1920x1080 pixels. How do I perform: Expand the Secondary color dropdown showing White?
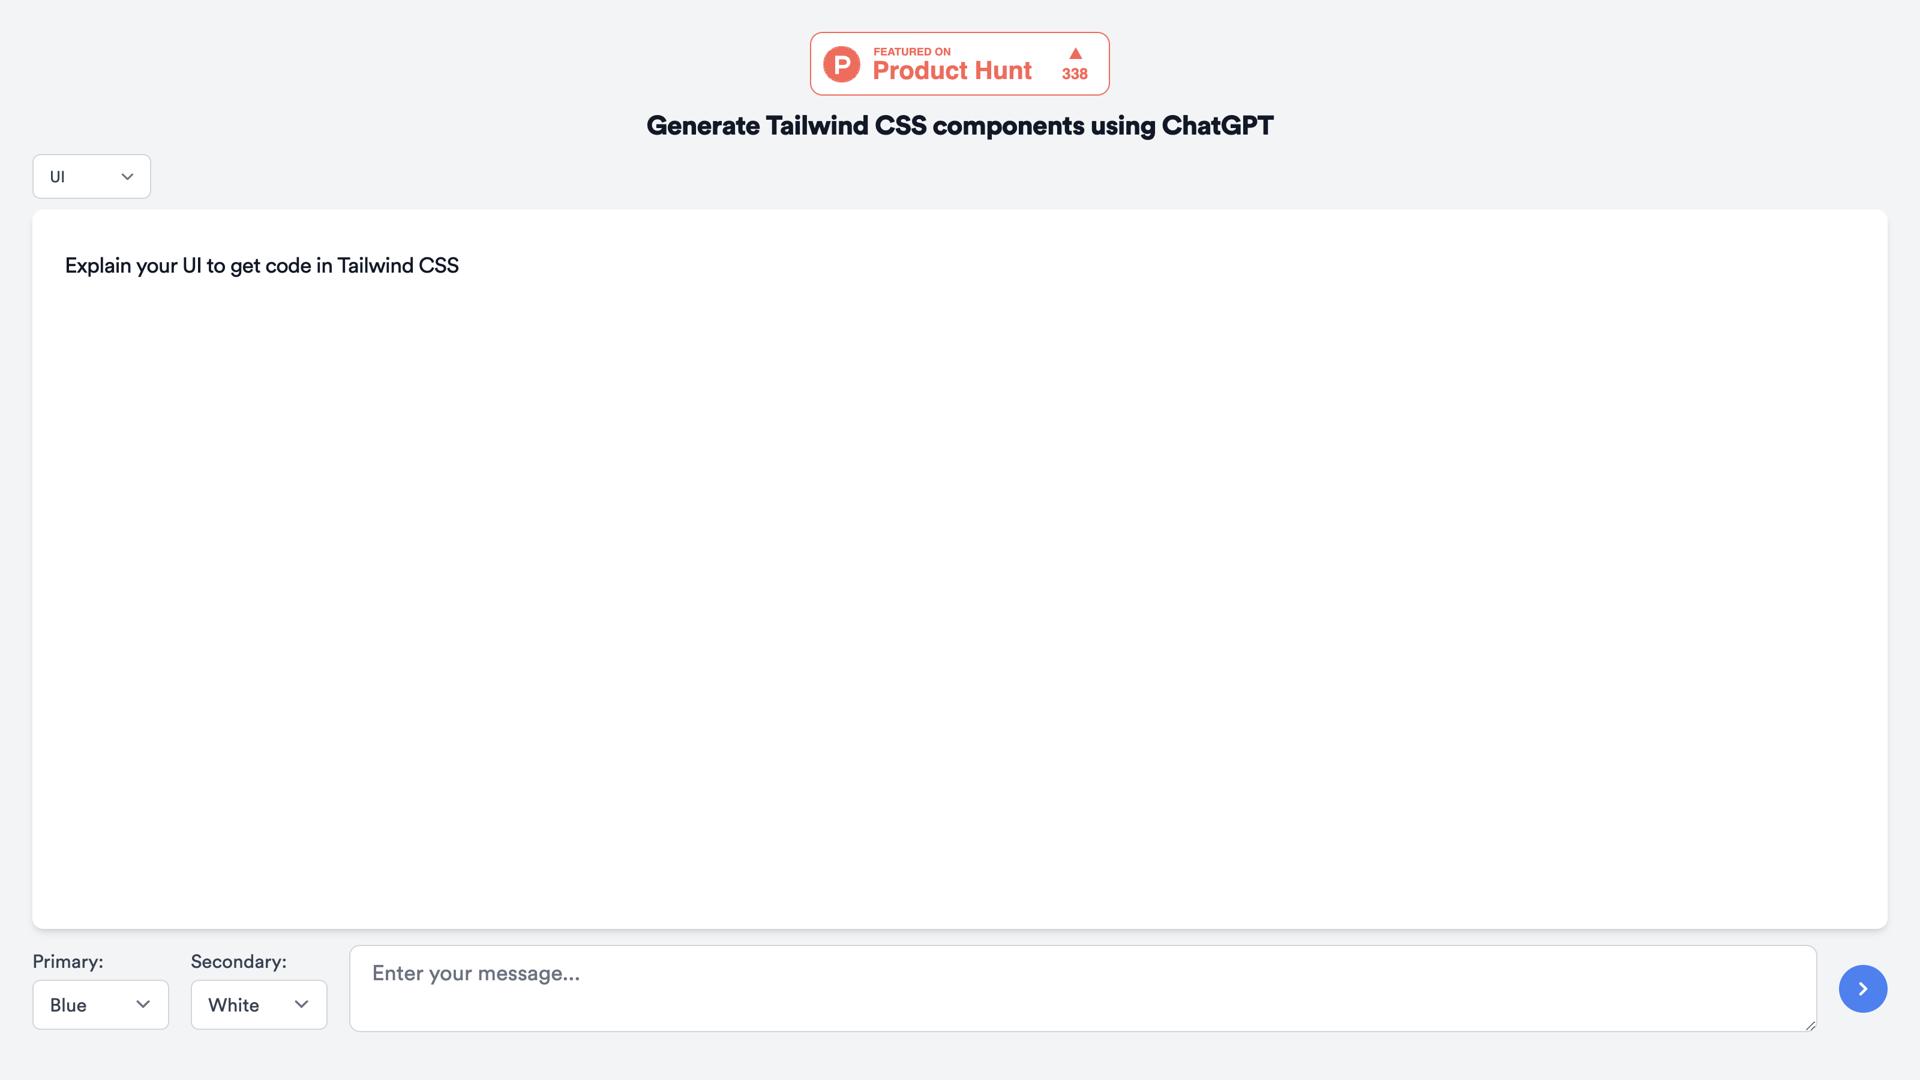pyautogui.click(x=258, y=1004)
